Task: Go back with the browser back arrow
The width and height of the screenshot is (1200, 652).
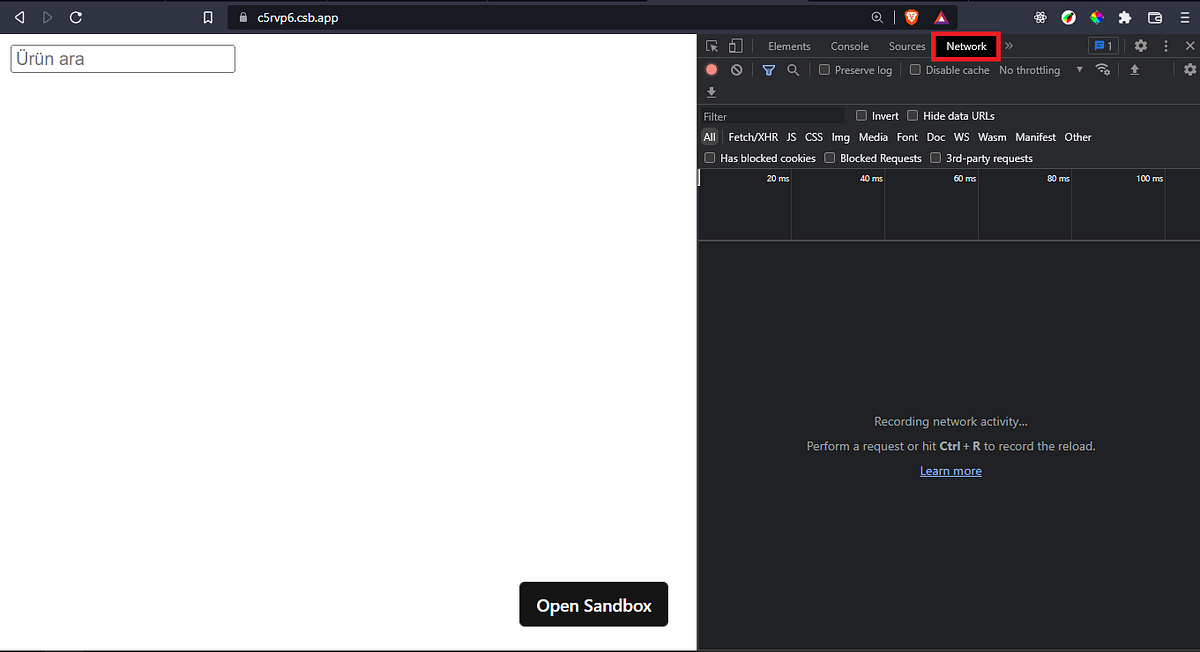Action: [19, 17]
